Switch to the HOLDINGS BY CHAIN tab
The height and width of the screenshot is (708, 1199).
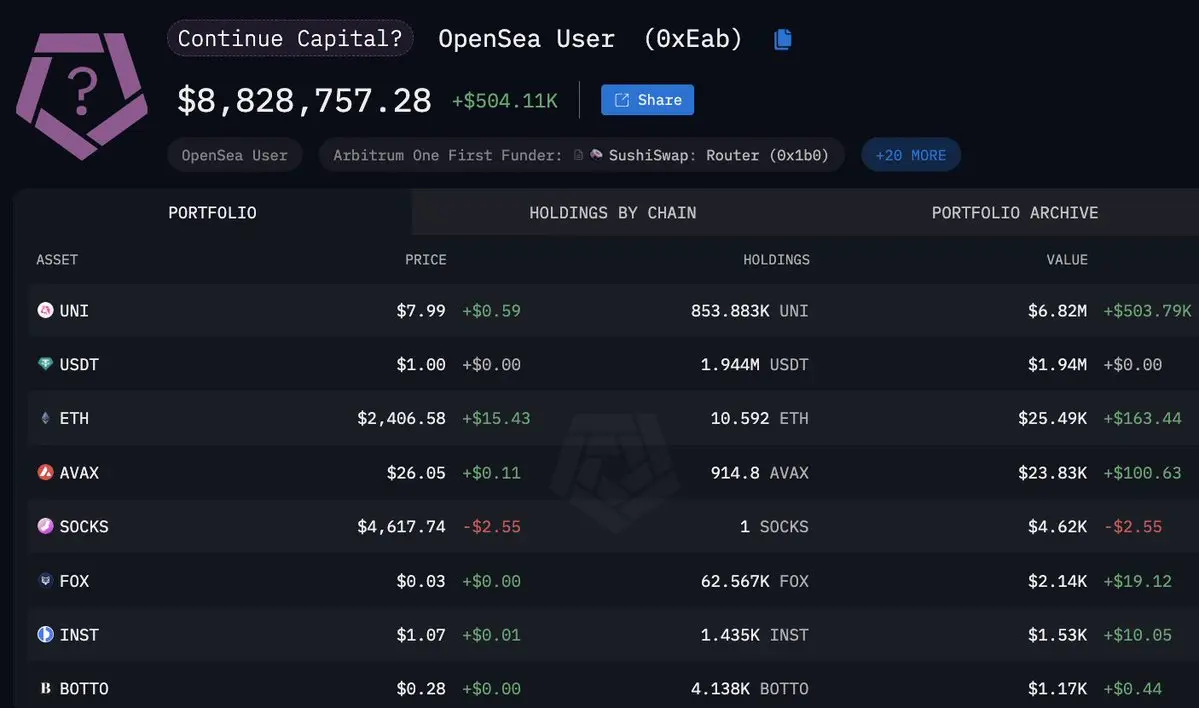click(612, 213)
